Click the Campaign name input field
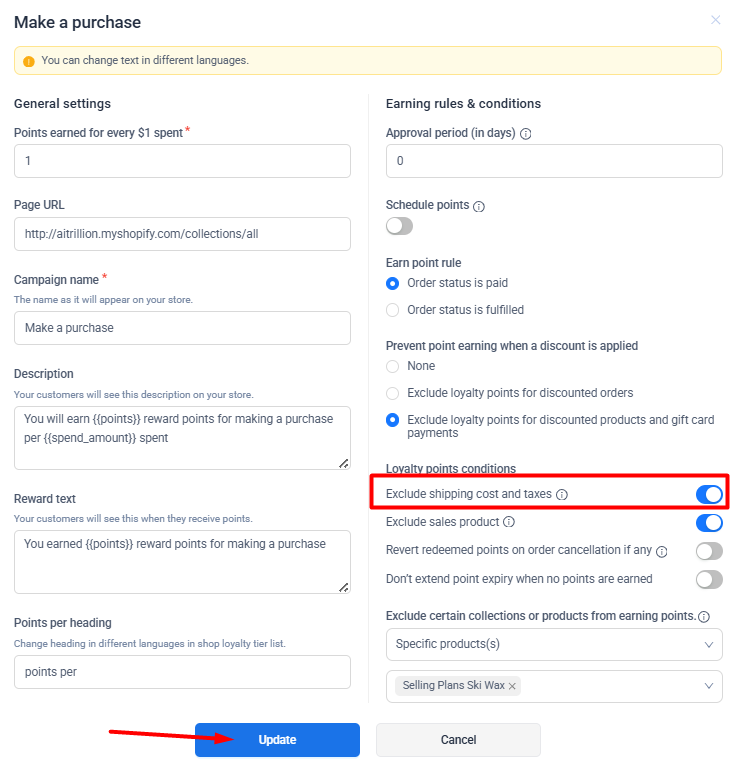 (x=182, y=328)
